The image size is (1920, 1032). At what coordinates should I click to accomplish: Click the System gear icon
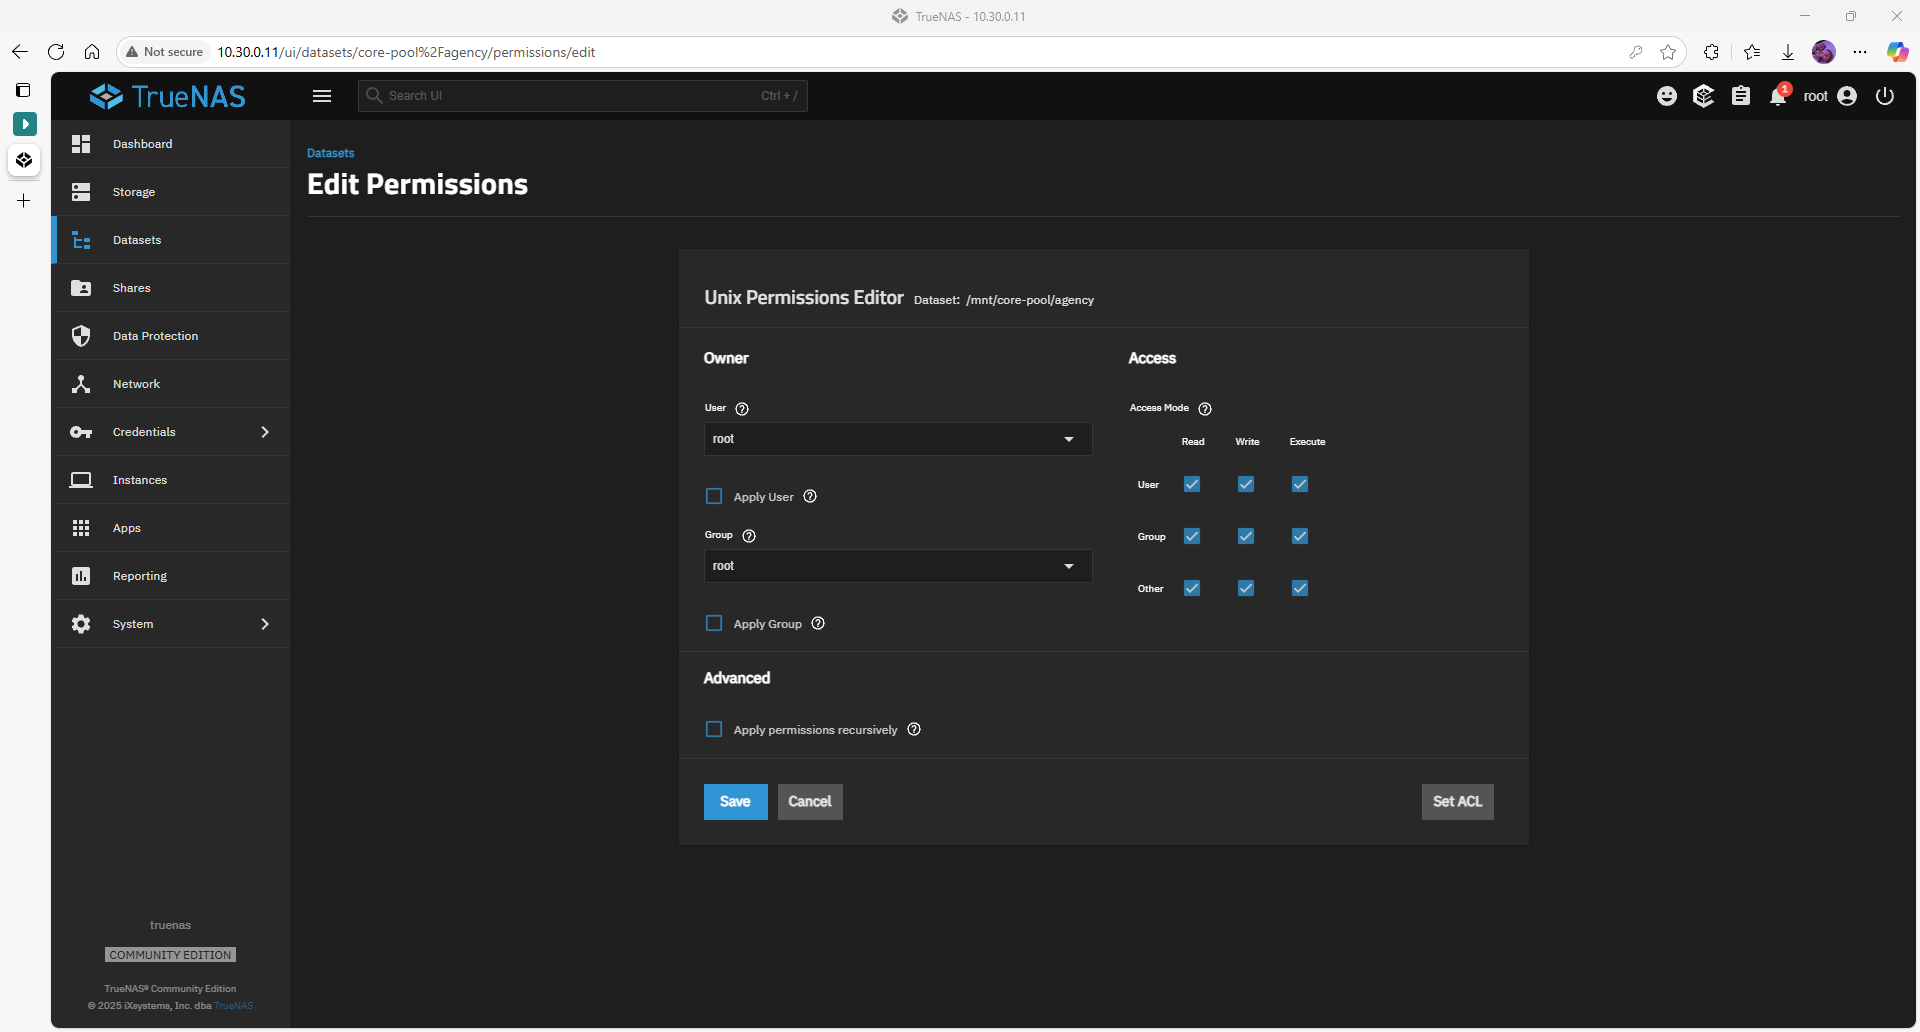[81, 624]
